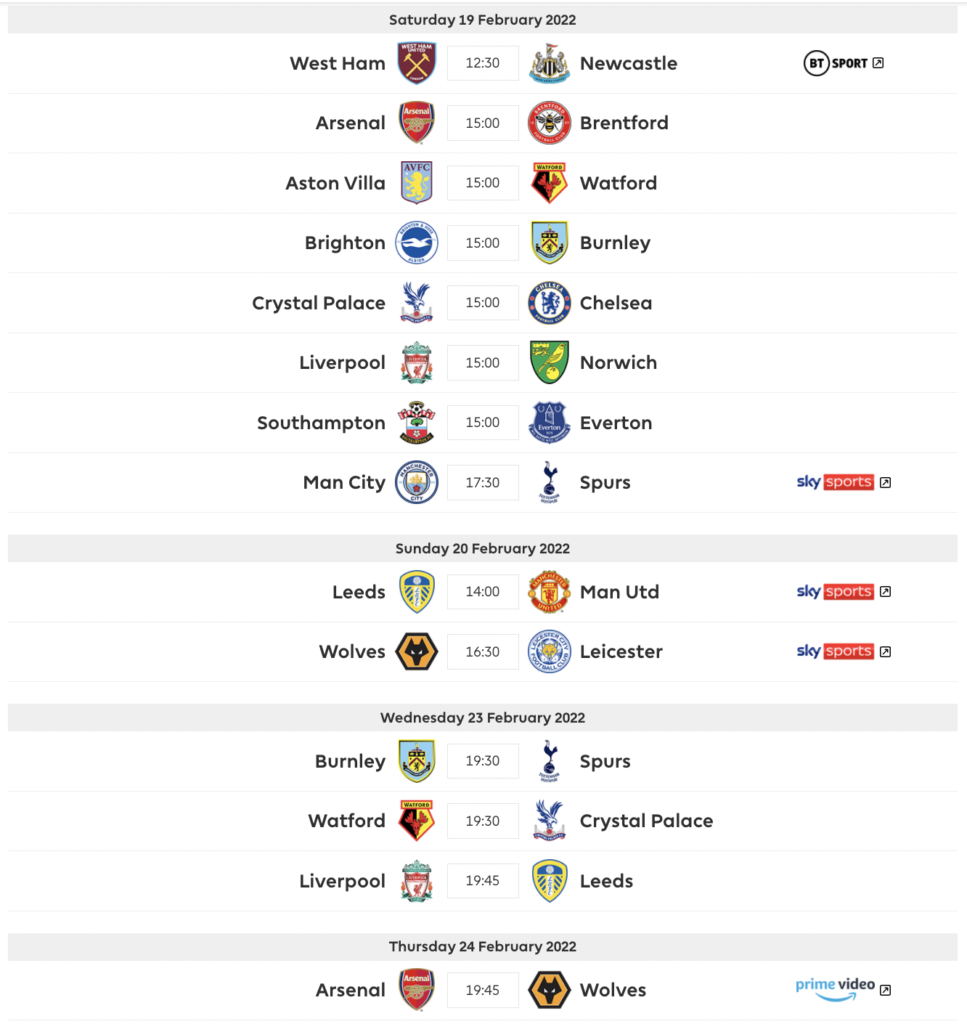Image resolution: width=967 pixels, height=1024 pixels.
Task: Select the Leeds badge in Liverpool fixture
Action: [x=549, y=881]
